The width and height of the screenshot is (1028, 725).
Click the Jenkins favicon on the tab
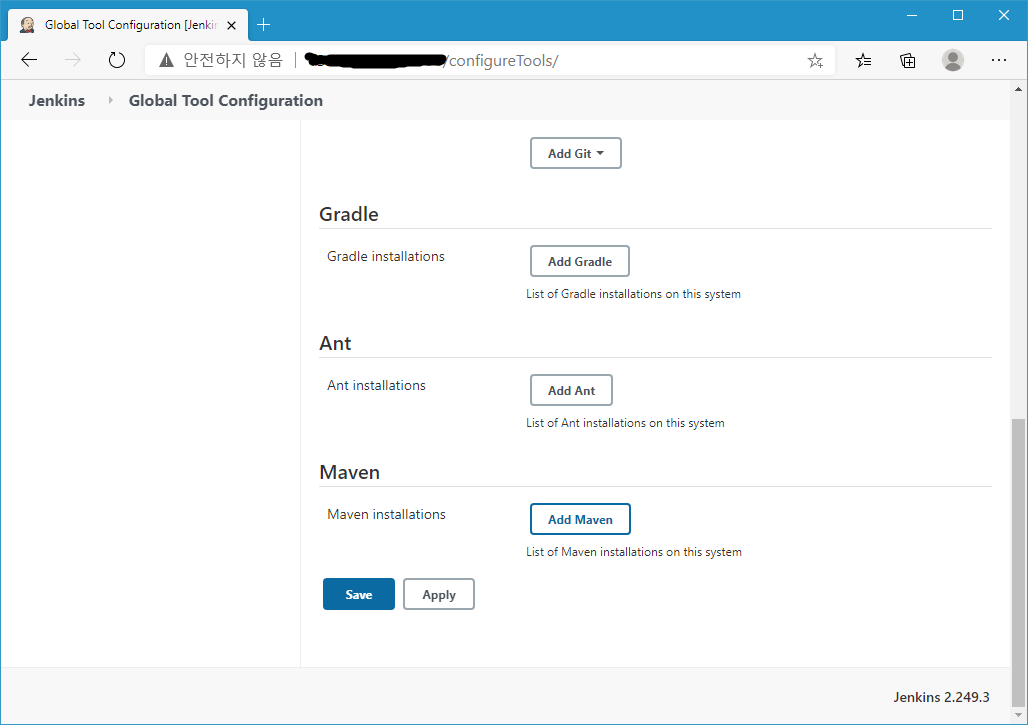point(27,25)
